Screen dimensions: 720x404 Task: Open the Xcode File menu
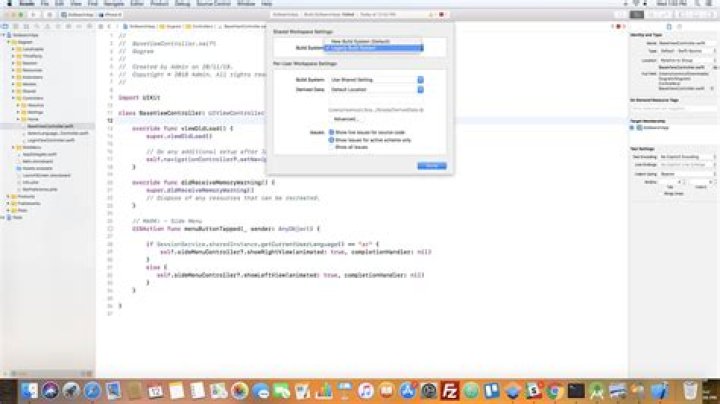45,3
